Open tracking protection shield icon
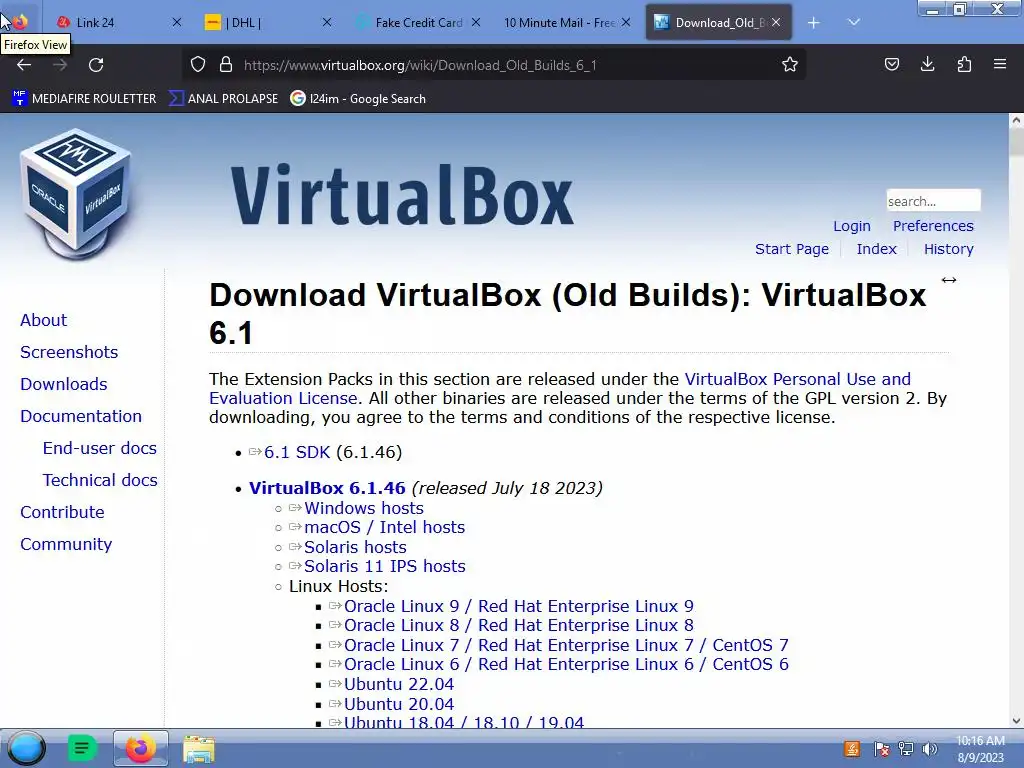Image resolution: width=1024 pixels, height=768 pixels. pyautogui.click(x=198, y=65)
